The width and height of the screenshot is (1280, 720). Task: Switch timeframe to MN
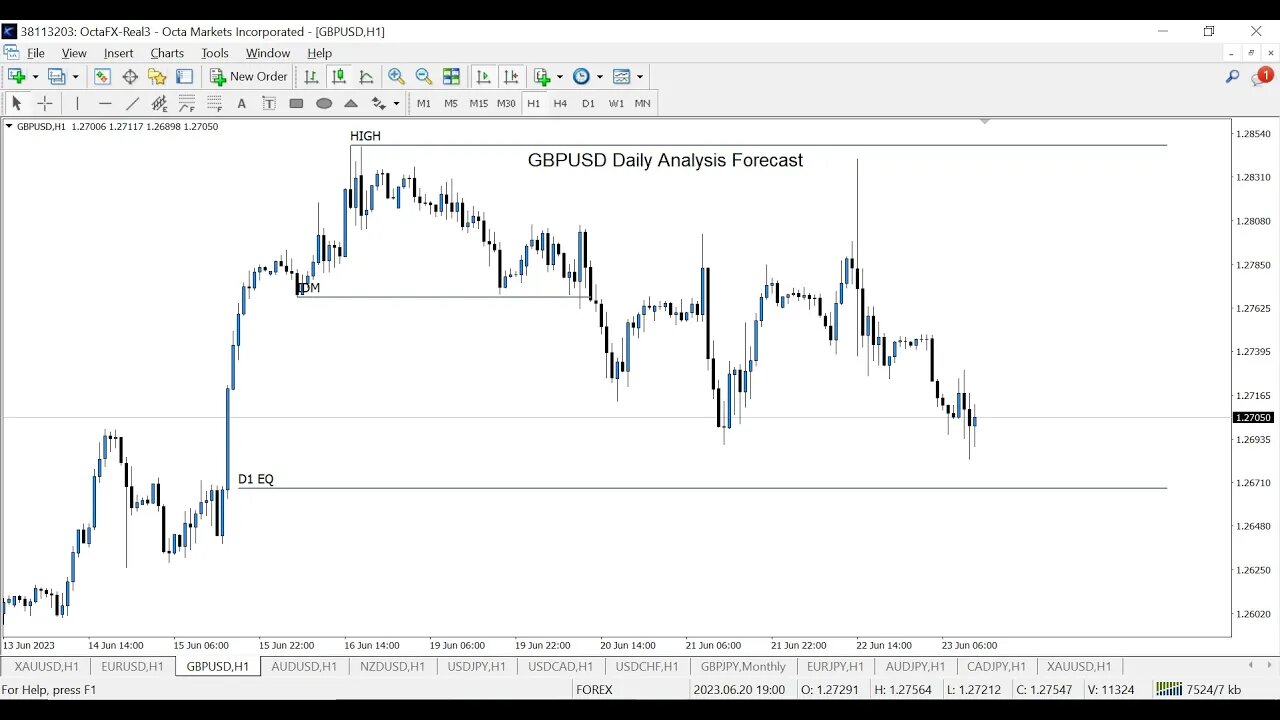(643, 103)
